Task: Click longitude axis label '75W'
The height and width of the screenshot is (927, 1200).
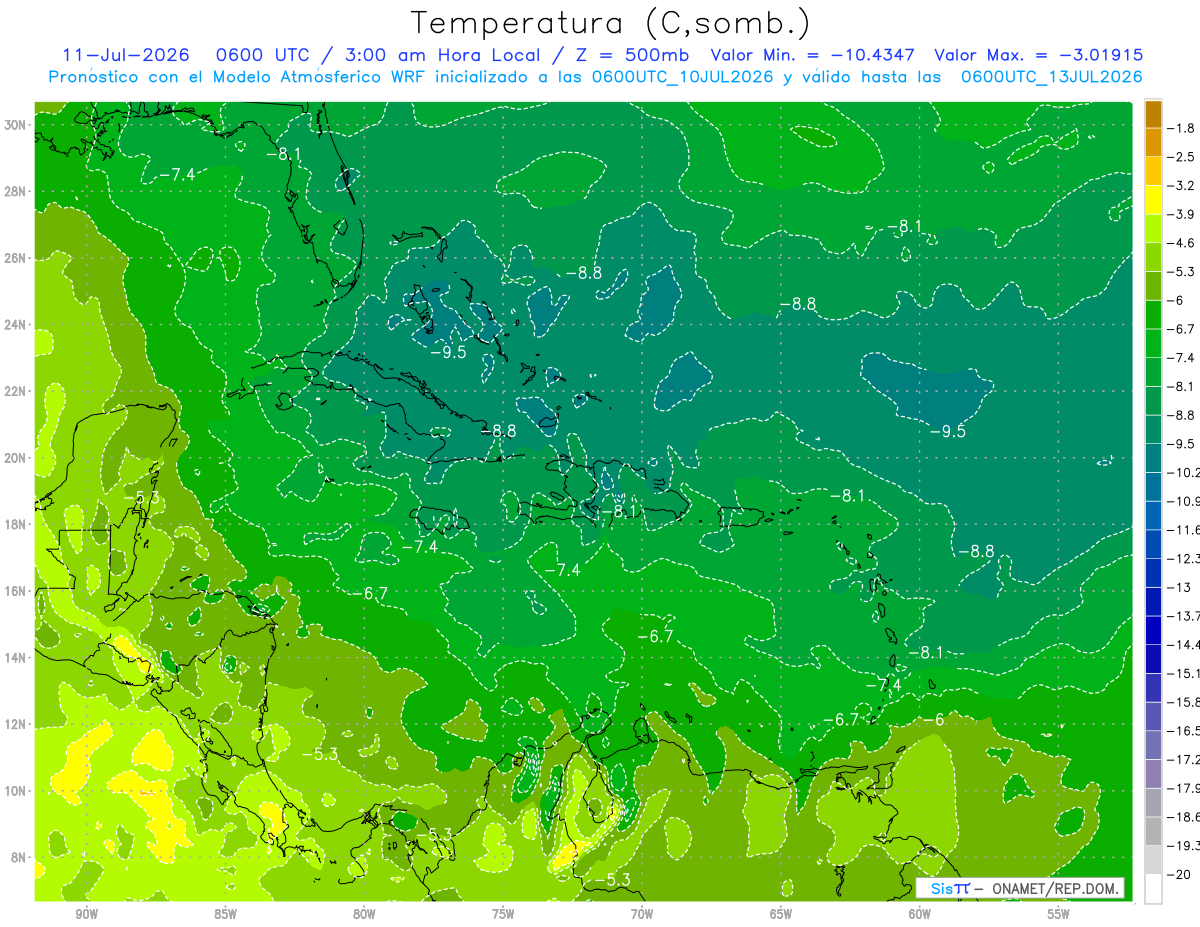Action: pyautogui.click(x=503, y=914)
